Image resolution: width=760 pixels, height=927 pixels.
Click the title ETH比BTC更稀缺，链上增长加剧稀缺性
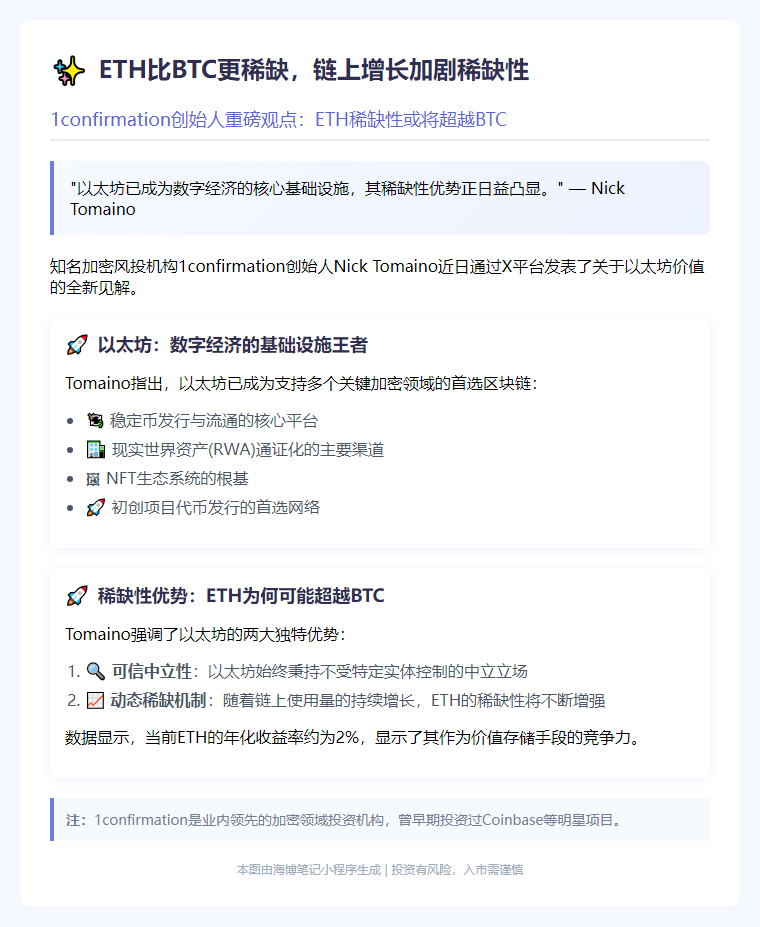(x=314, y=70)
